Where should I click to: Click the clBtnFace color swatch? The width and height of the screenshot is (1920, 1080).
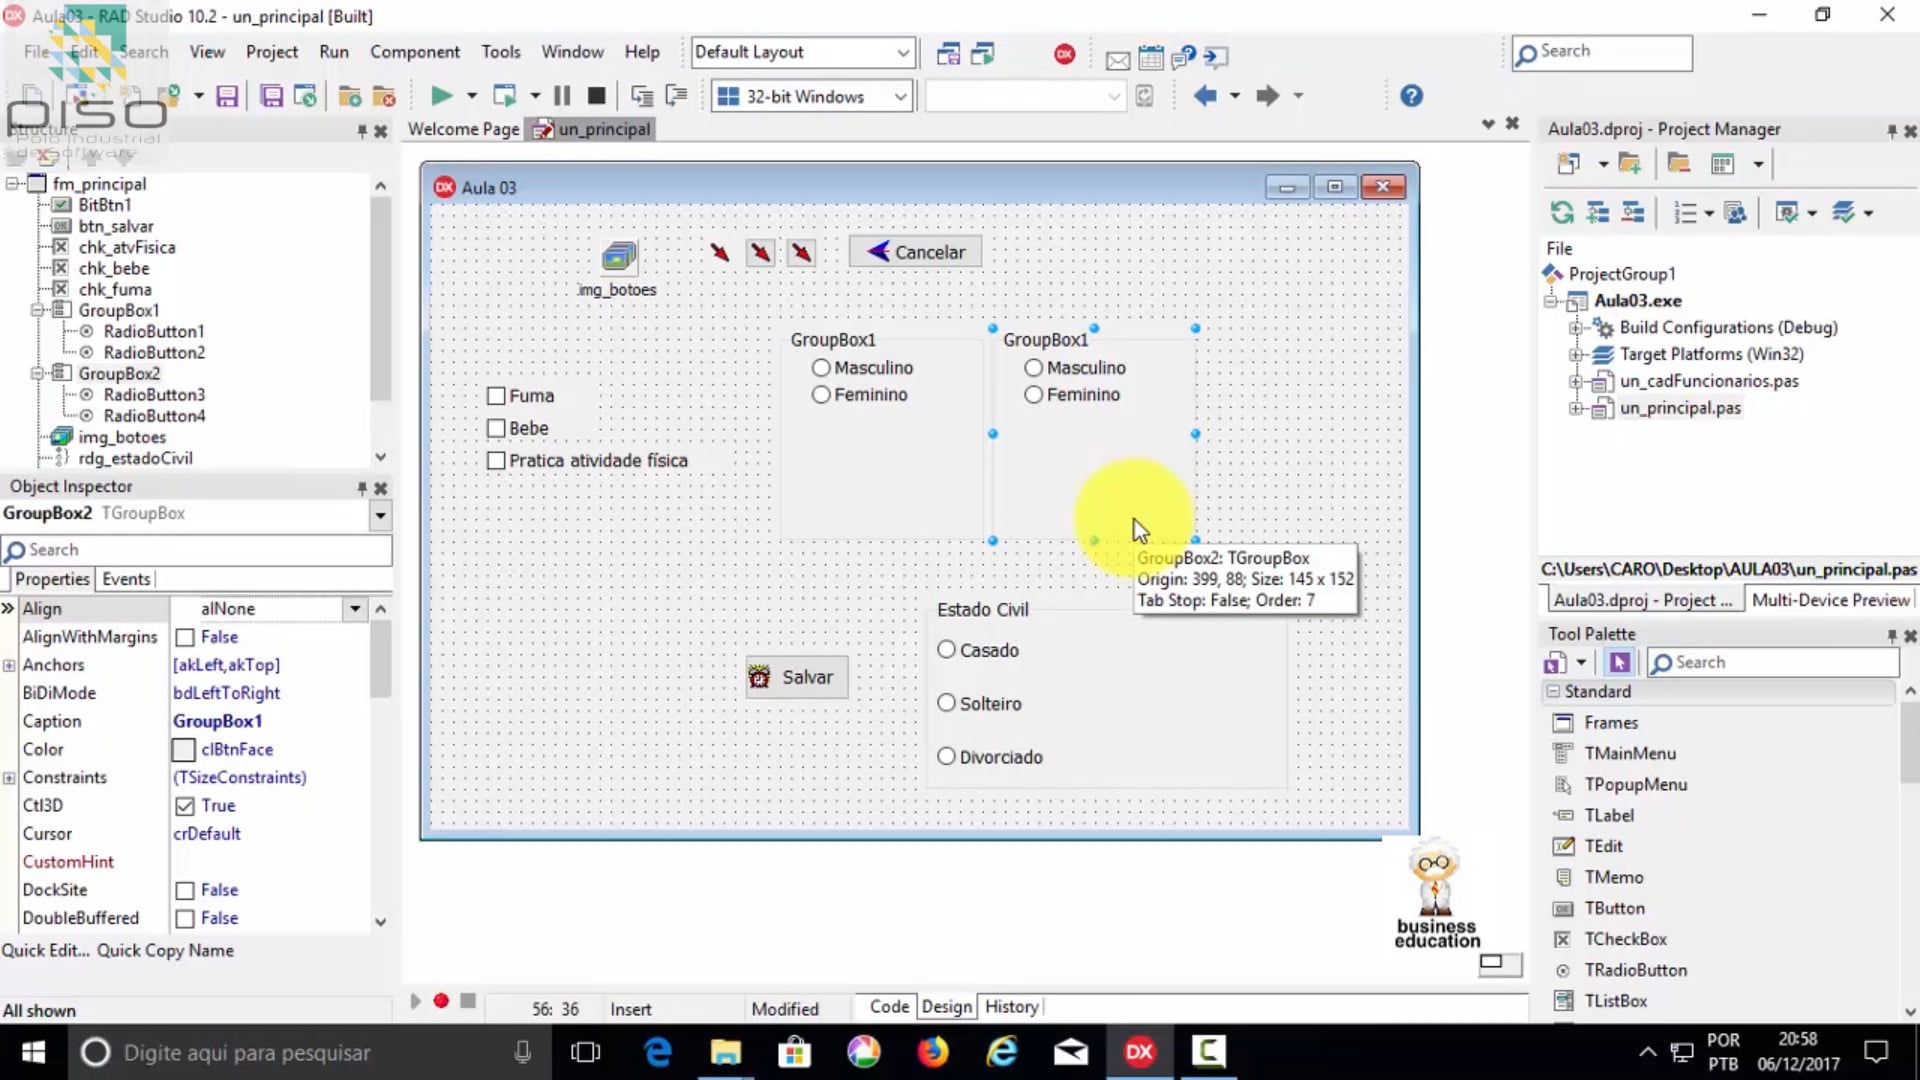click(184, 749)
